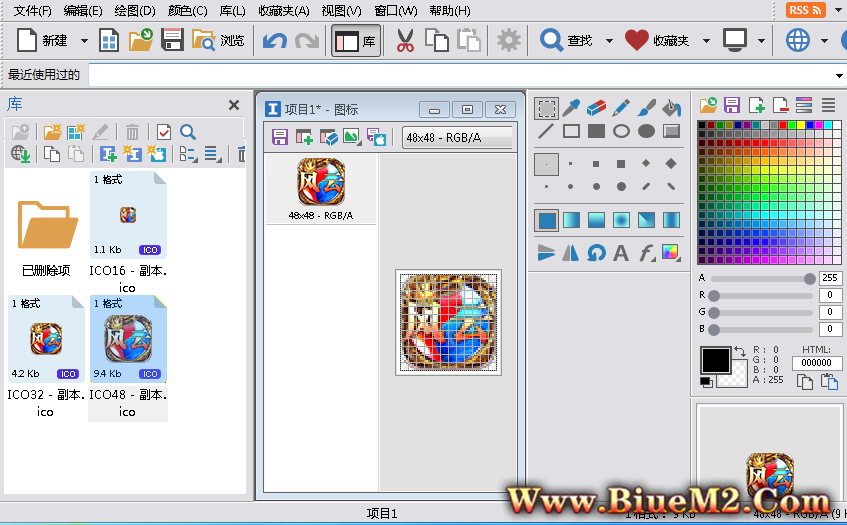Screen dimensions: 847x525
Task: Click the 查找 search button
Action: tap(567, 41)
